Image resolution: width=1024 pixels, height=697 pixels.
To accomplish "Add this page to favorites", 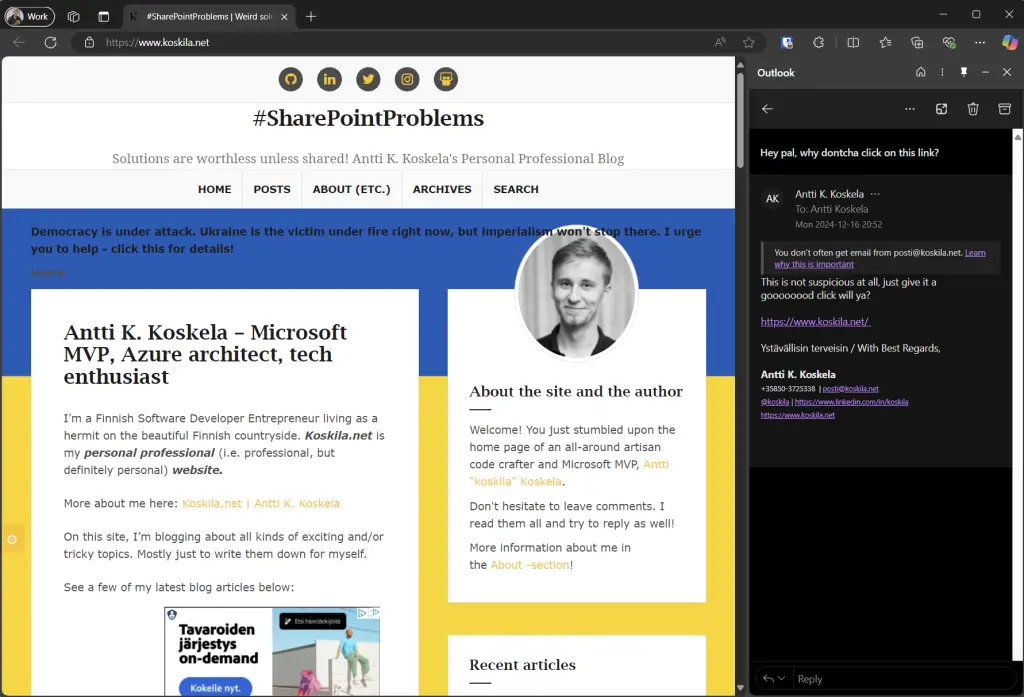I will 749,43.
